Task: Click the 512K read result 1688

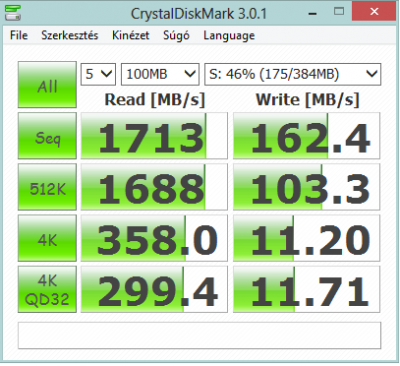Action: (154, 187)
